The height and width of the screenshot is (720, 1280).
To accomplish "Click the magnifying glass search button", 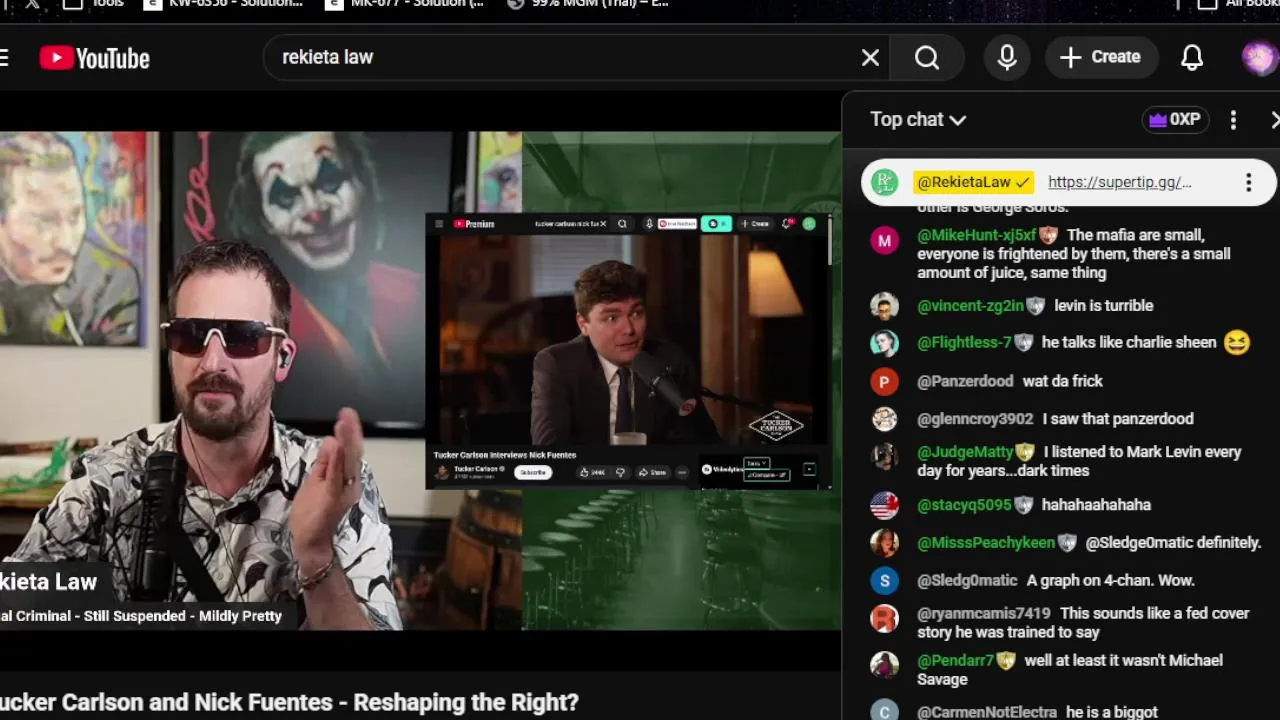I will [927, 58].
